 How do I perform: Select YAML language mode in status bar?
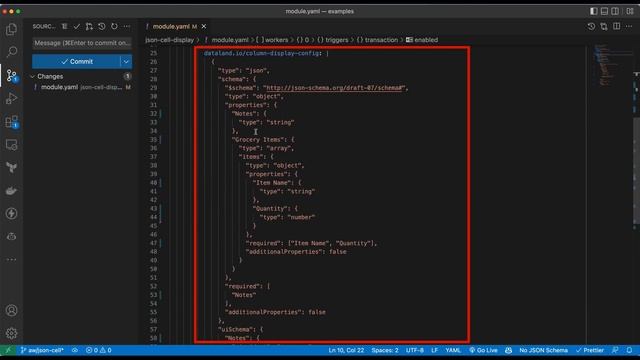pyautogui.click(x=453, y=350)
